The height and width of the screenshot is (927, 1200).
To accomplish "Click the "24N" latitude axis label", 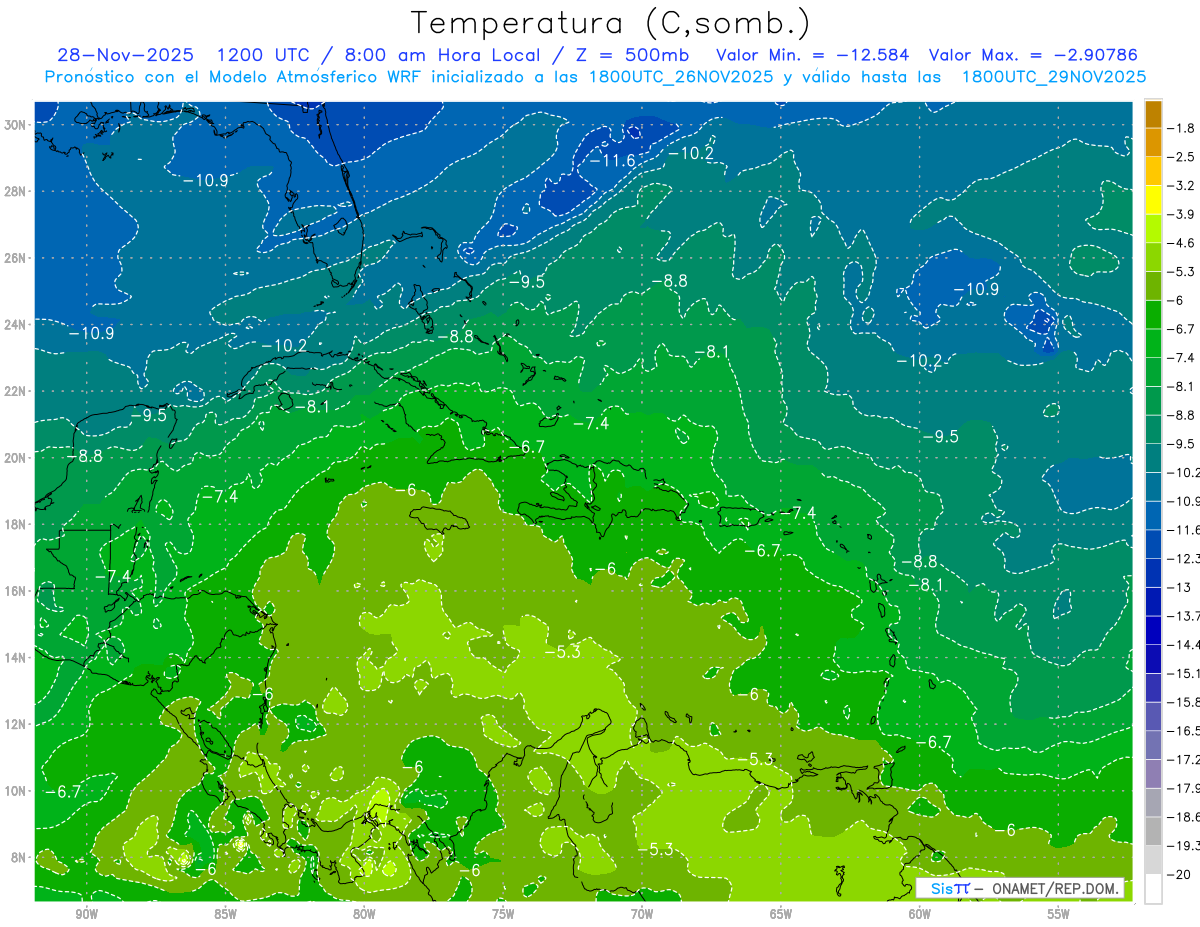I will [x=17, y=324].
